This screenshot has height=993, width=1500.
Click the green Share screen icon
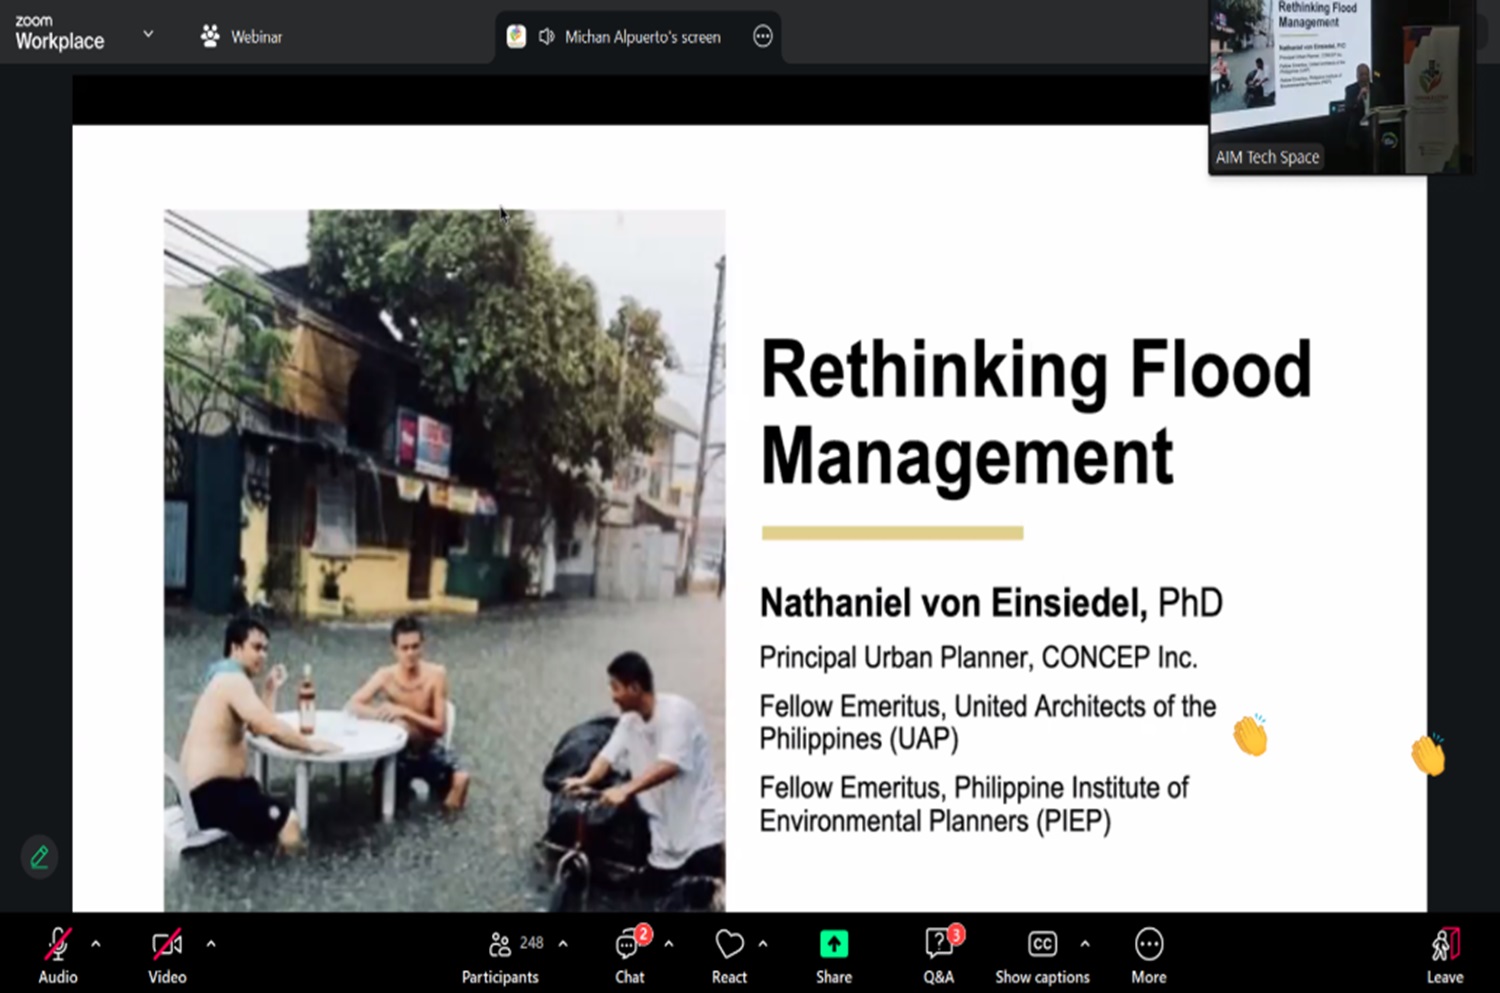click(x=833, y=944)
